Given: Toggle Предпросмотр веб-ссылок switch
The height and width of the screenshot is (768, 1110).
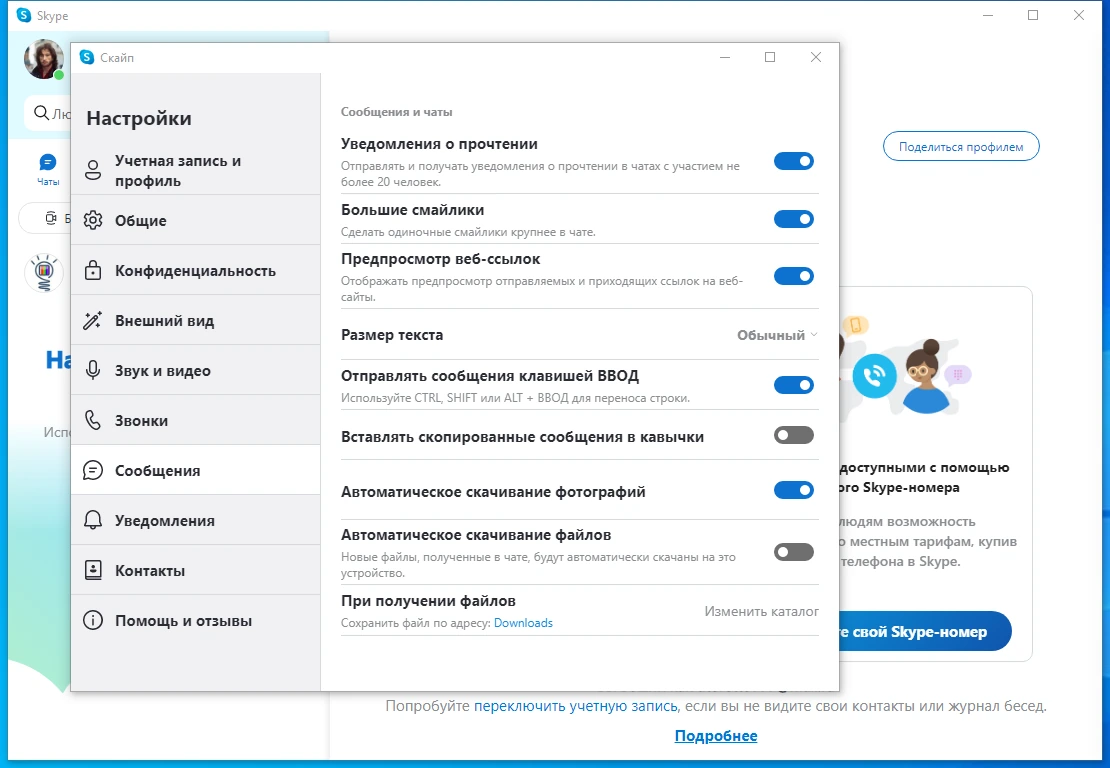Looking at the screenshot, I should point(794,276).
